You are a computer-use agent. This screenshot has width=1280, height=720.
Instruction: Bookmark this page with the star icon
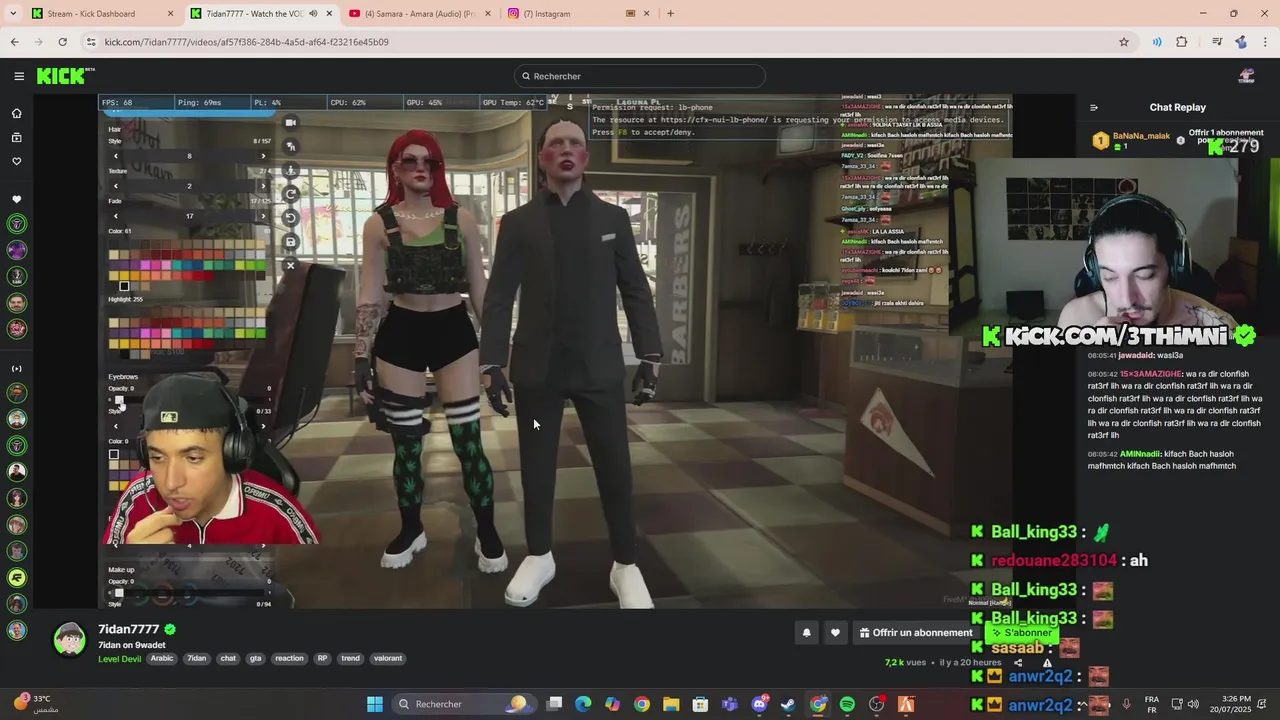(x=1124, y=42)
